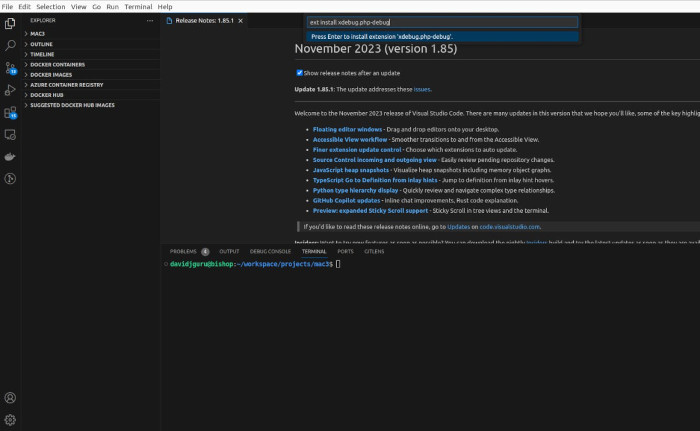
Task: Open the Finer extension update control link
Action: click(357, 150)
